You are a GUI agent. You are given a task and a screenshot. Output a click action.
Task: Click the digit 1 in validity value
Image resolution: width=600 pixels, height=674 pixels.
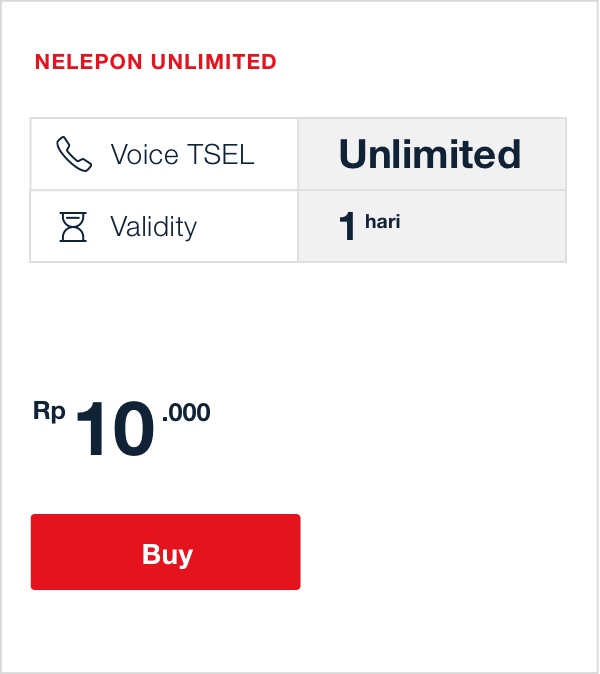(348, 227)
